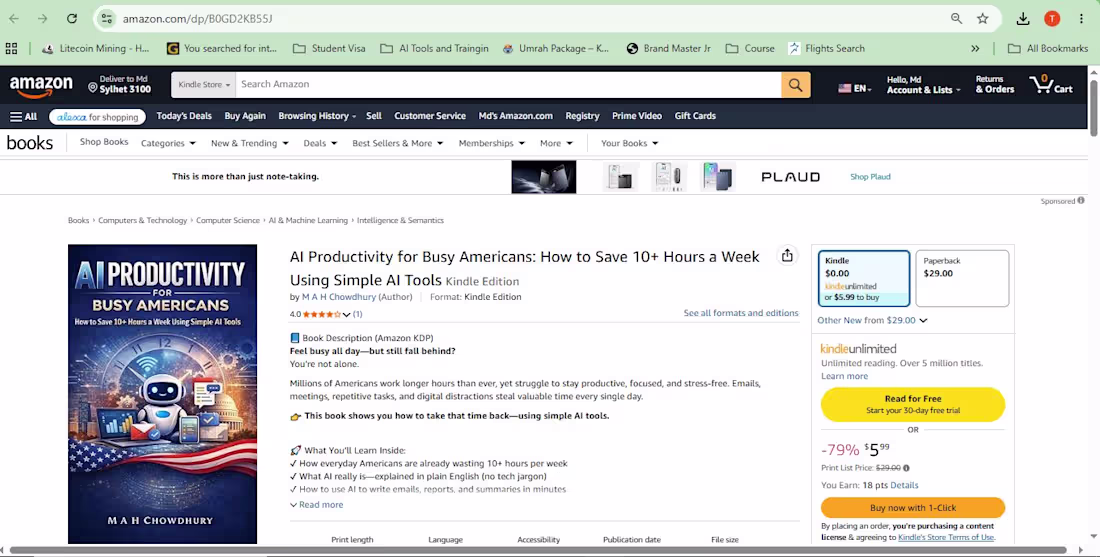Screen dimensions: 1100x557
Task: Open Kindle Unlimited Learn more link
Action: (845, 377)
